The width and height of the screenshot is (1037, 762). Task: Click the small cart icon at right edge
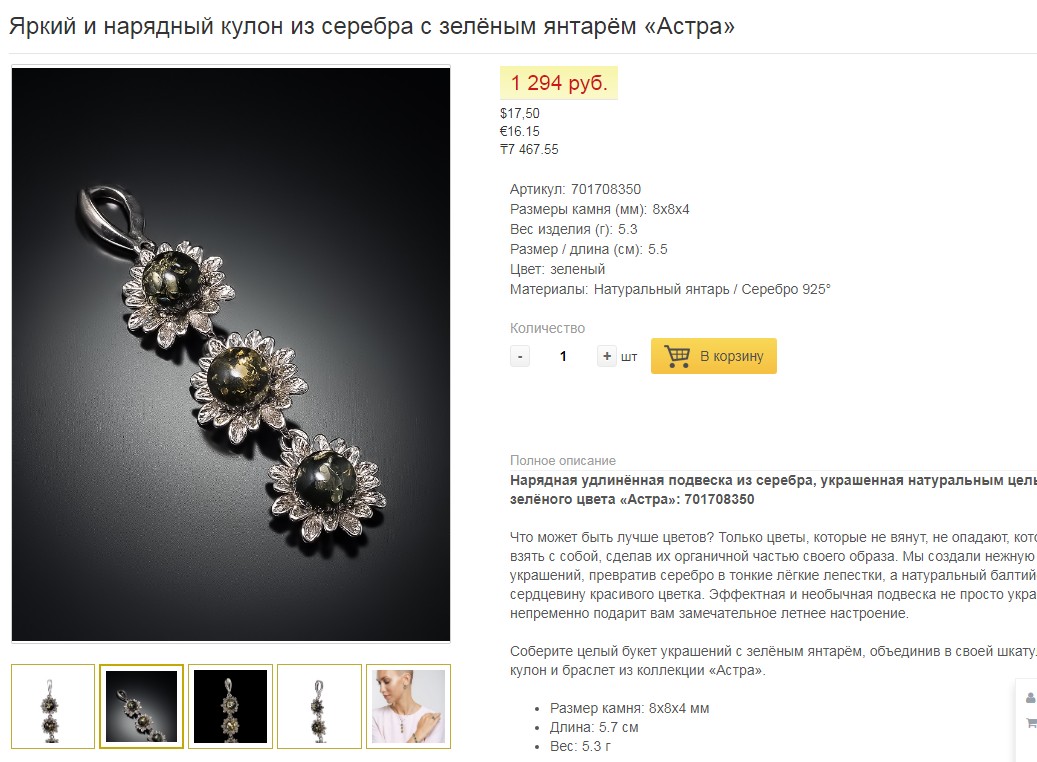(1030, 723)
